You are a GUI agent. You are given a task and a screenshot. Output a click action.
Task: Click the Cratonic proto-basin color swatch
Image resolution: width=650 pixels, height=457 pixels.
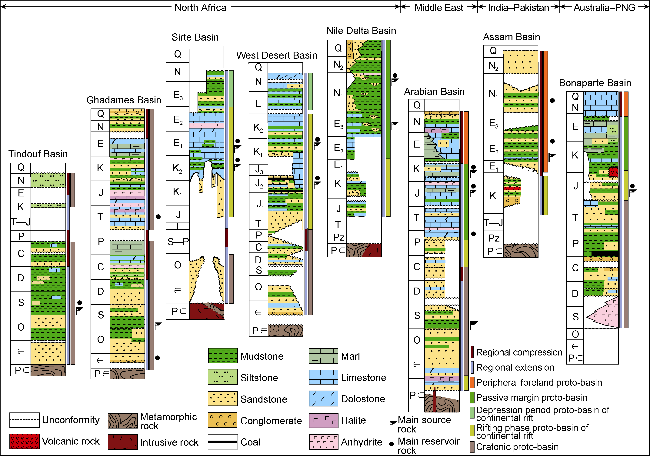coord(472,444)
